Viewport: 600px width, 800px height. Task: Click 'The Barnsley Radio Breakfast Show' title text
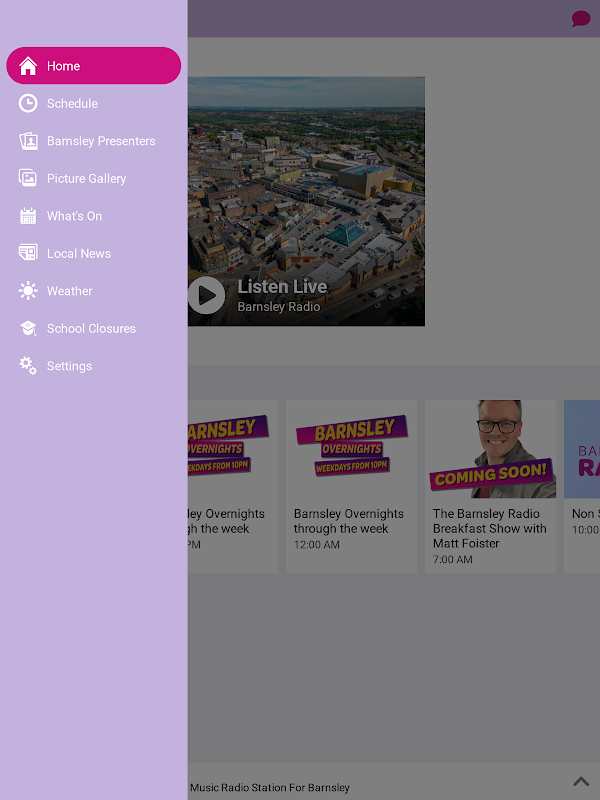click(489, 528)
